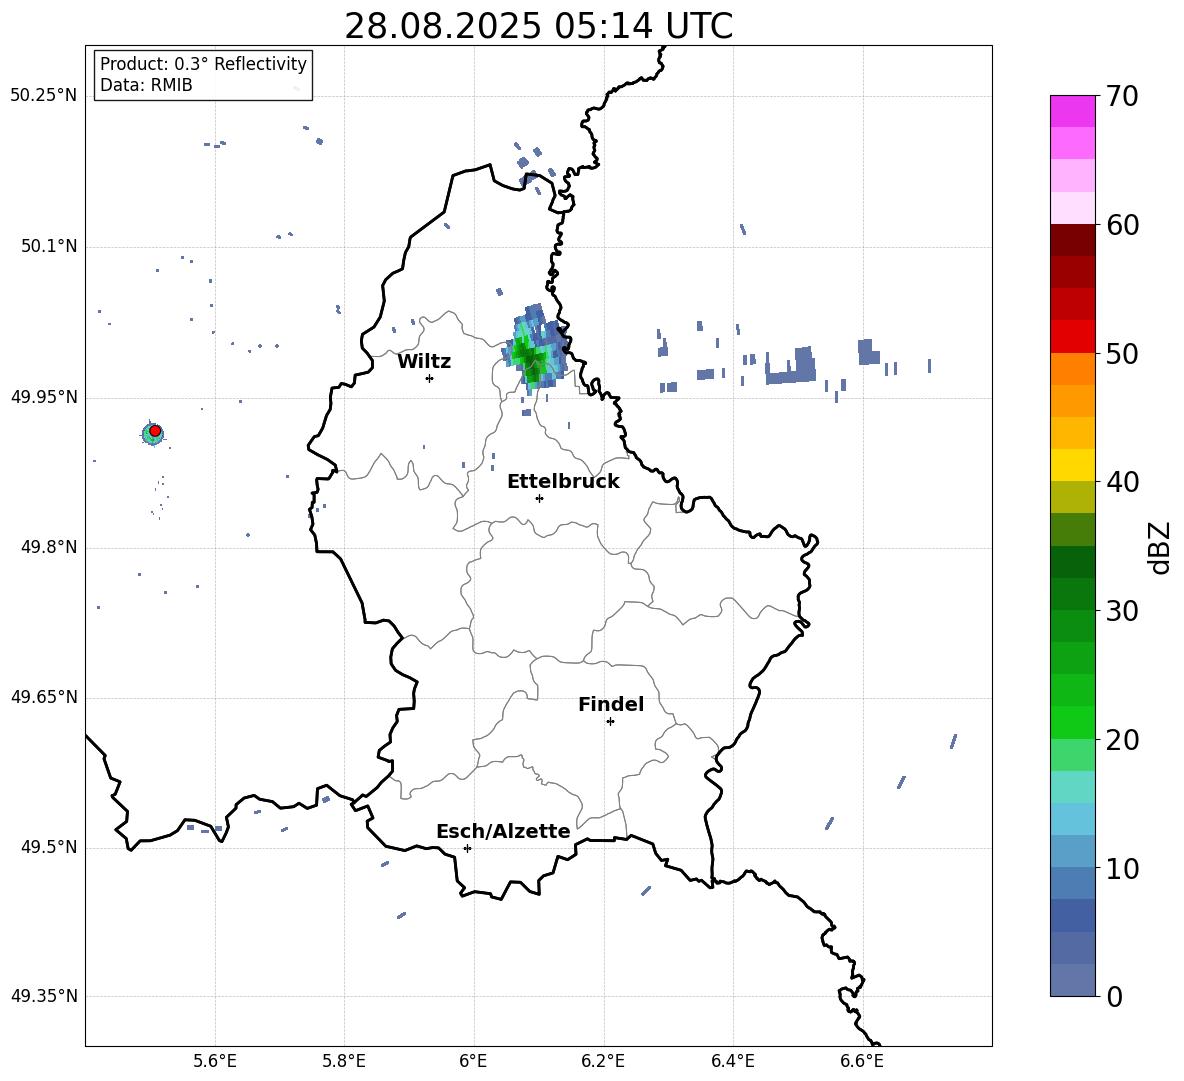Click the Data: RMIB label

(146, 85)
